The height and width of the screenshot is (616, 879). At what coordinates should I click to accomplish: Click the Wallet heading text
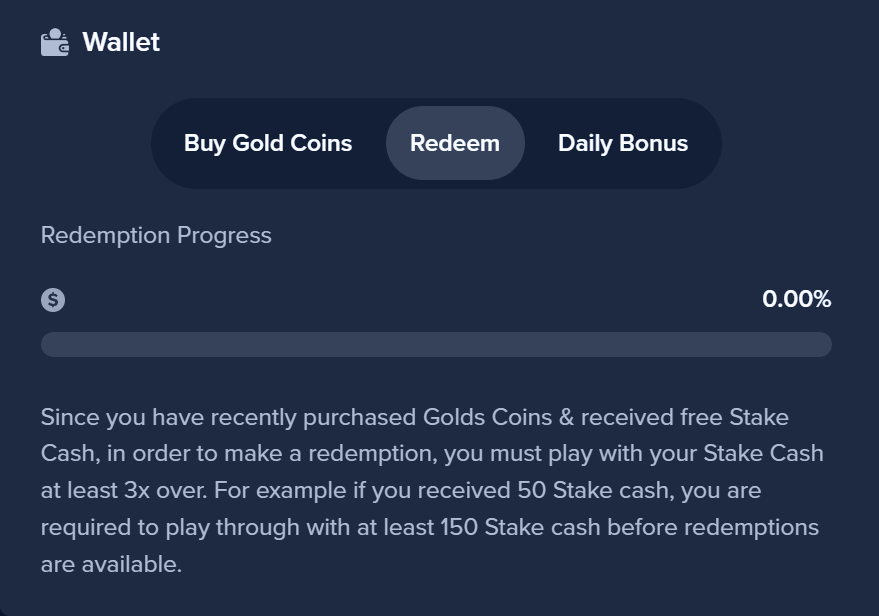click(121, 42)
